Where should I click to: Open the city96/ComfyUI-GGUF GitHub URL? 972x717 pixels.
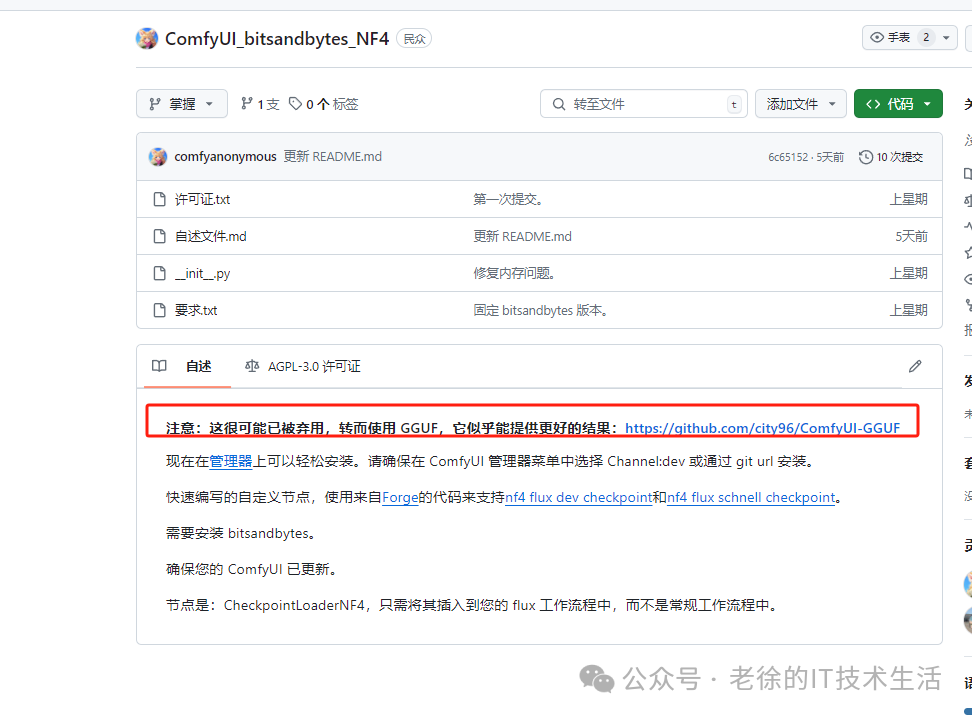pyautogui.click(x=762, y=428)
